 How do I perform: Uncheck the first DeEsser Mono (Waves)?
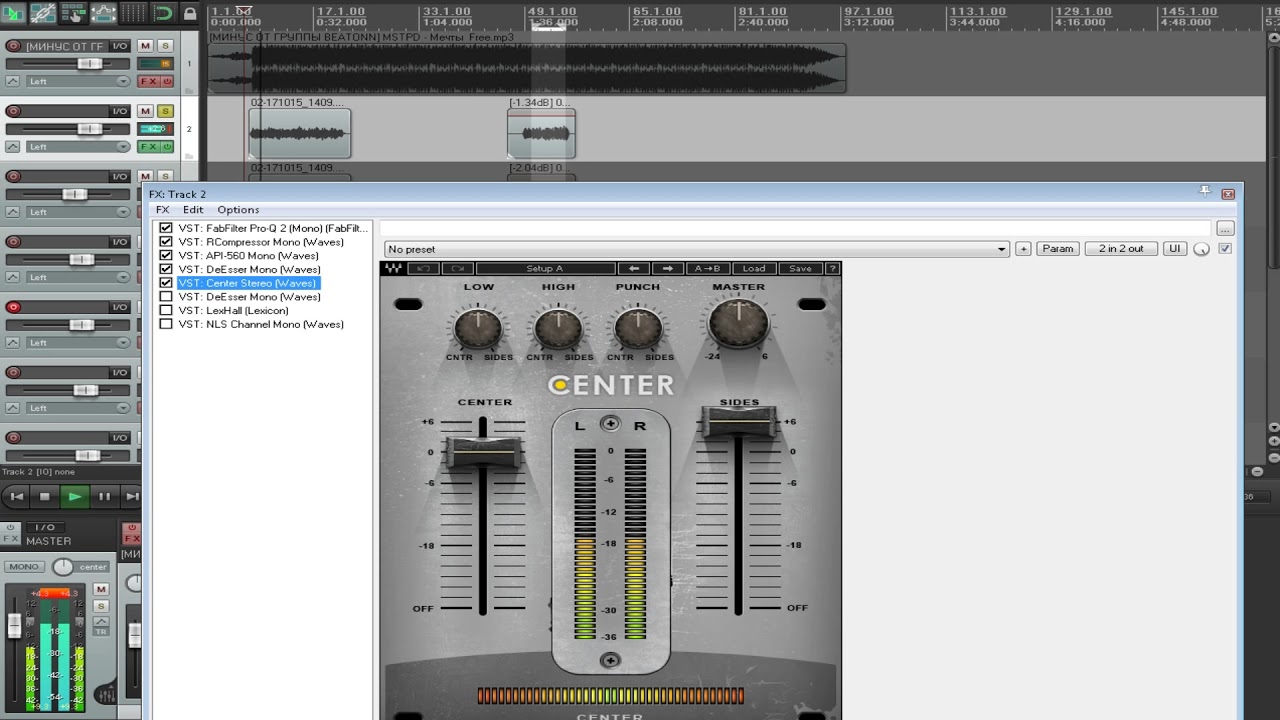coord(166,269)
